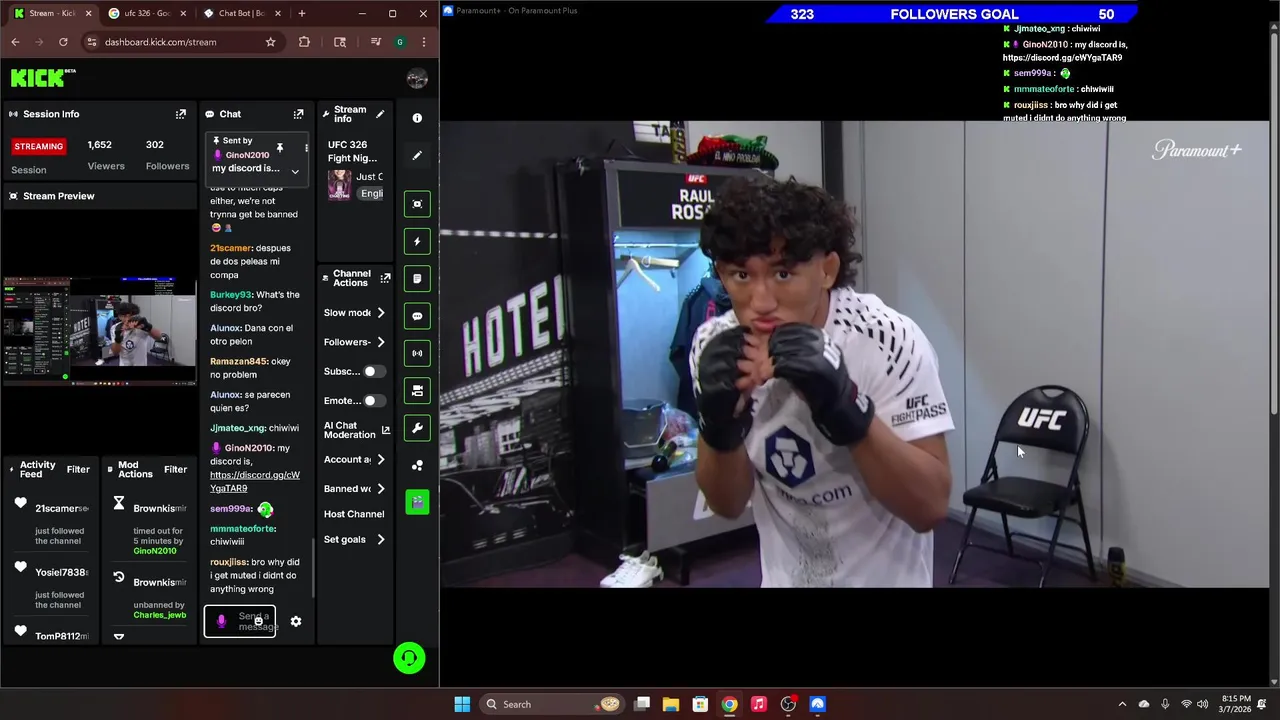This screenshot has width=1280, height=720.
Task: Expand the pinned message chevron
Action: [295, 171]
